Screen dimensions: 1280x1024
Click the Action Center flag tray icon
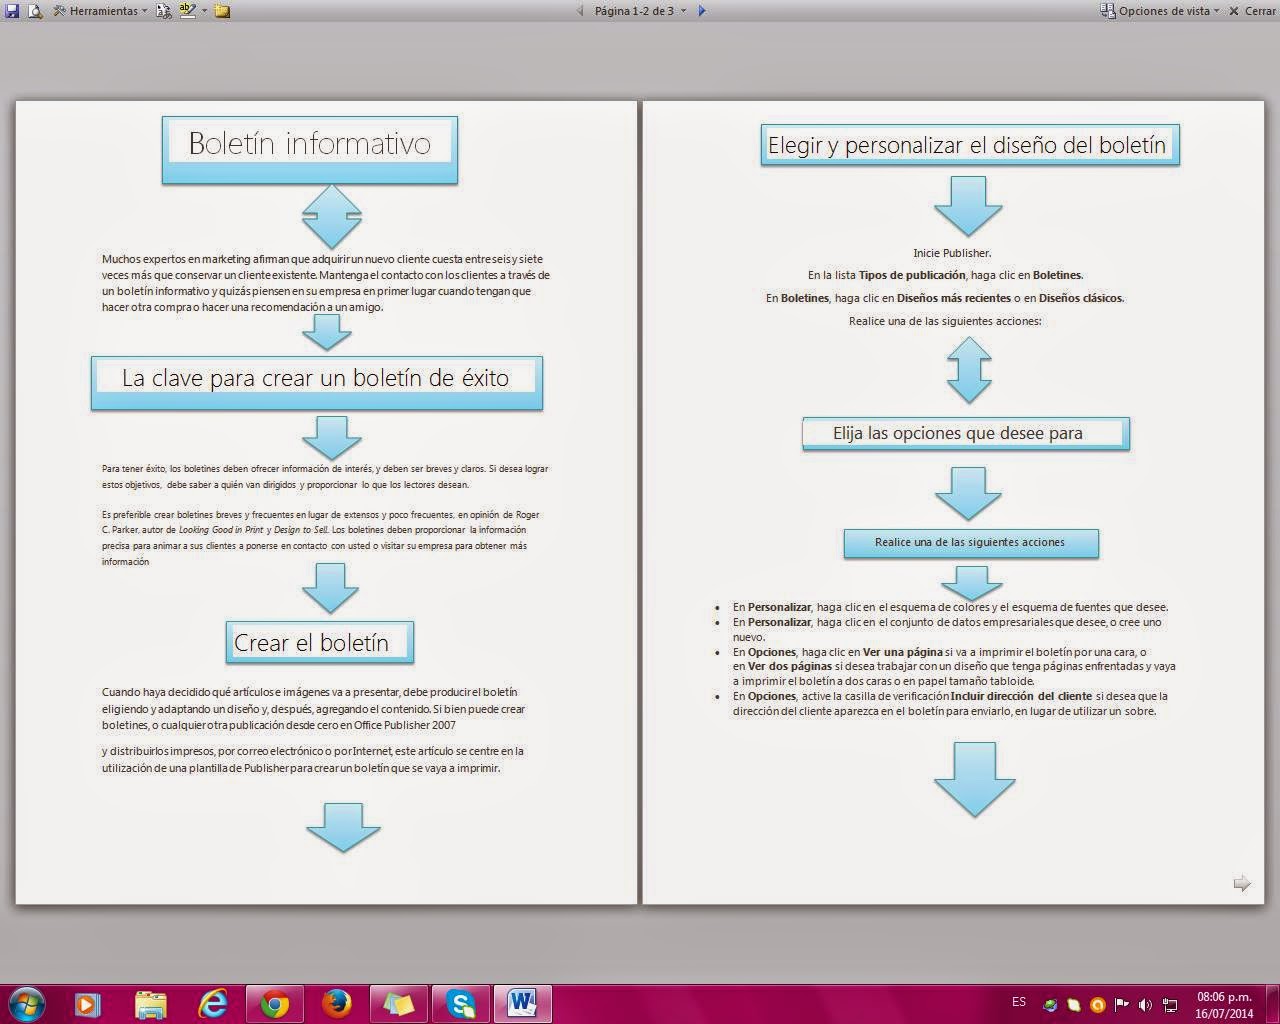click(1122, 1005)
